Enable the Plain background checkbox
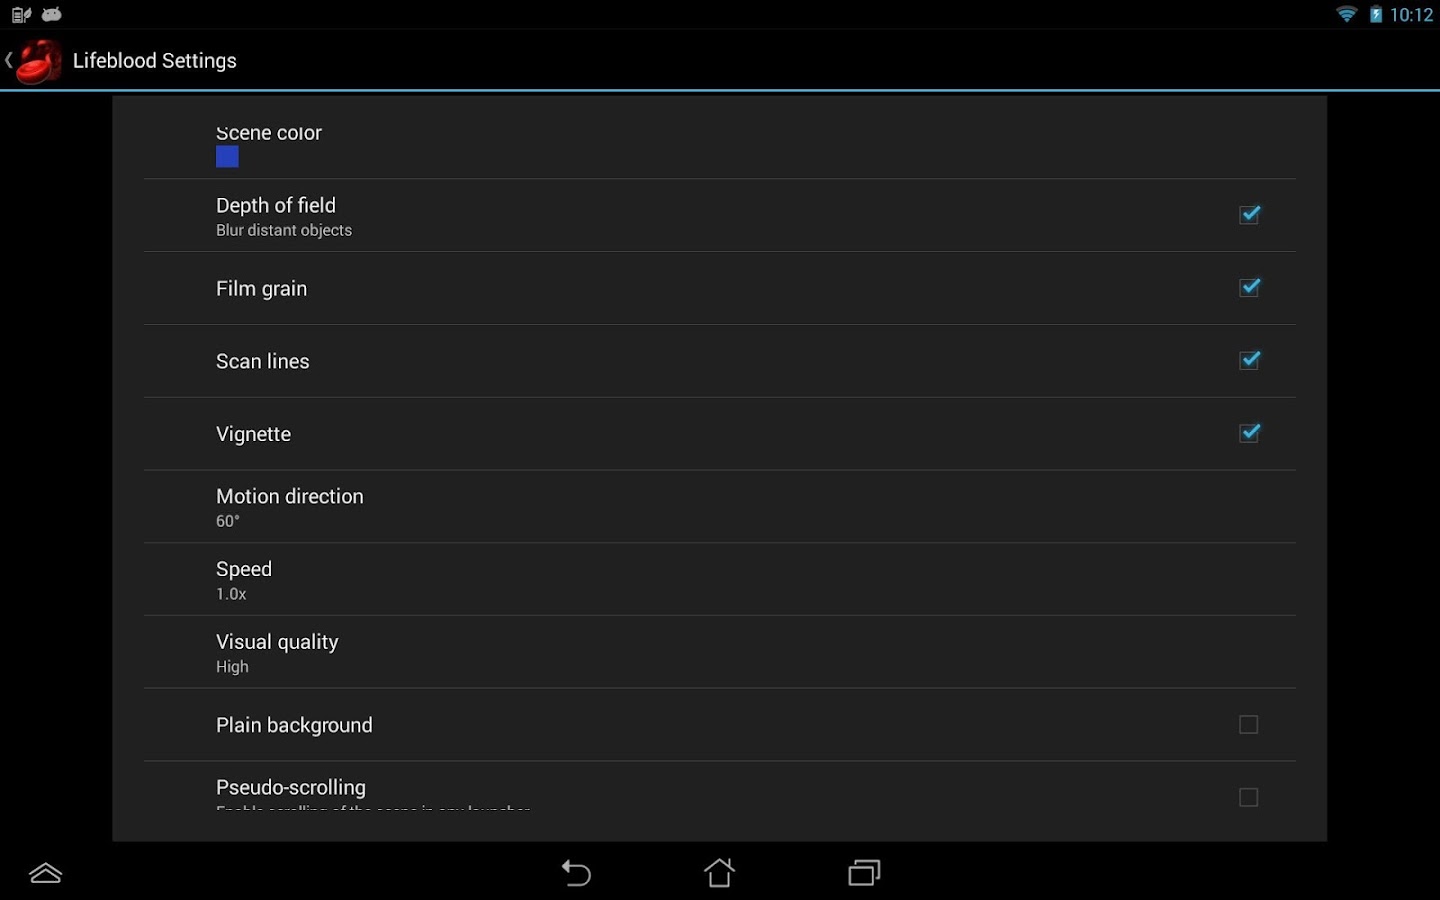Image resolution: width=1440 pixels, height=900 pixels. tap(1249, 725)
